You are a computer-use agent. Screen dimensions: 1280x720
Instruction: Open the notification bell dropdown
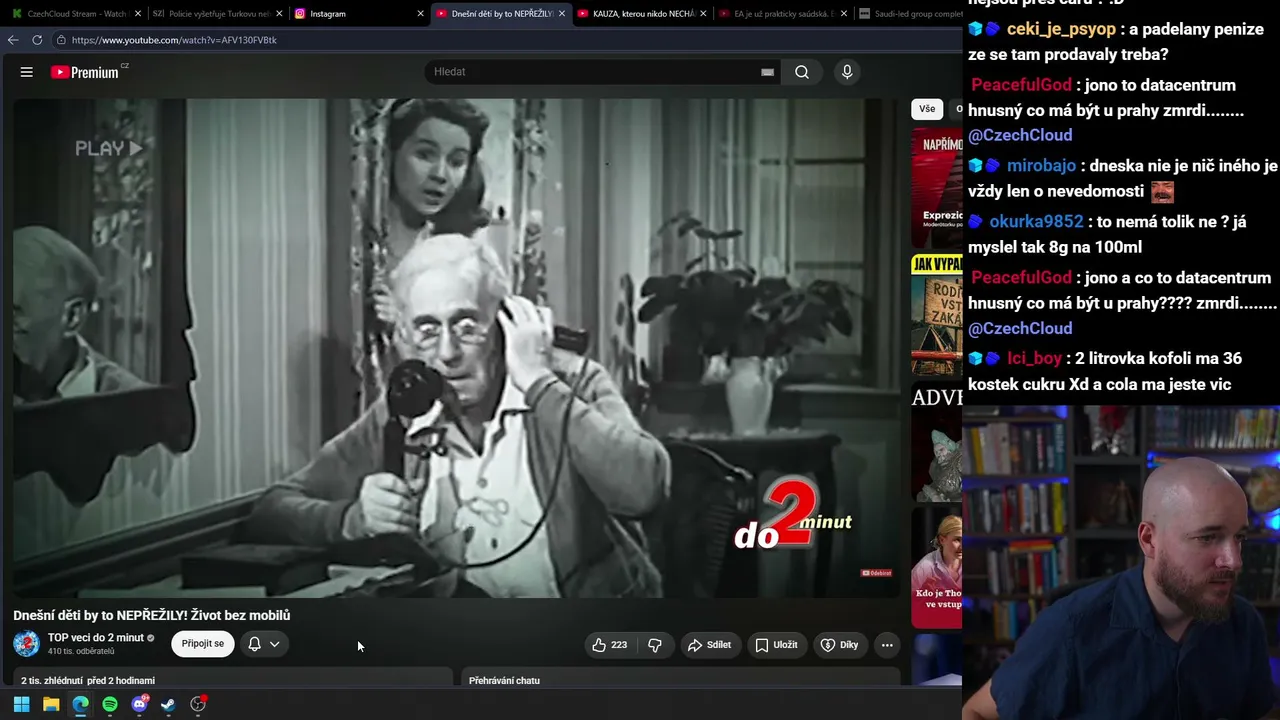[x=264, y=644]
